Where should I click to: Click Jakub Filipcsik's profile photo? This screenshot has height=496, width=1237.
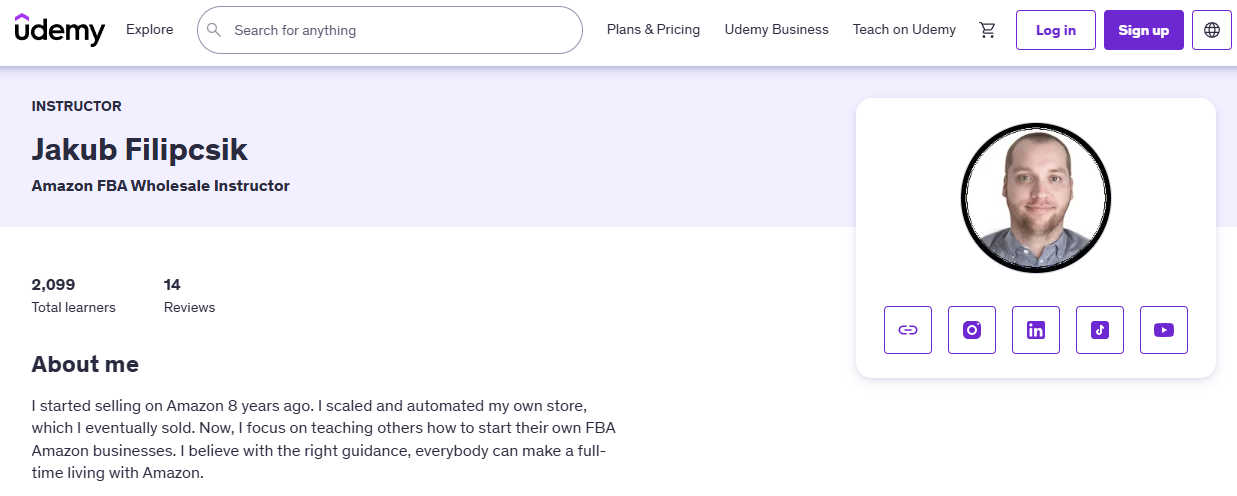click(x=1036, y=198)
